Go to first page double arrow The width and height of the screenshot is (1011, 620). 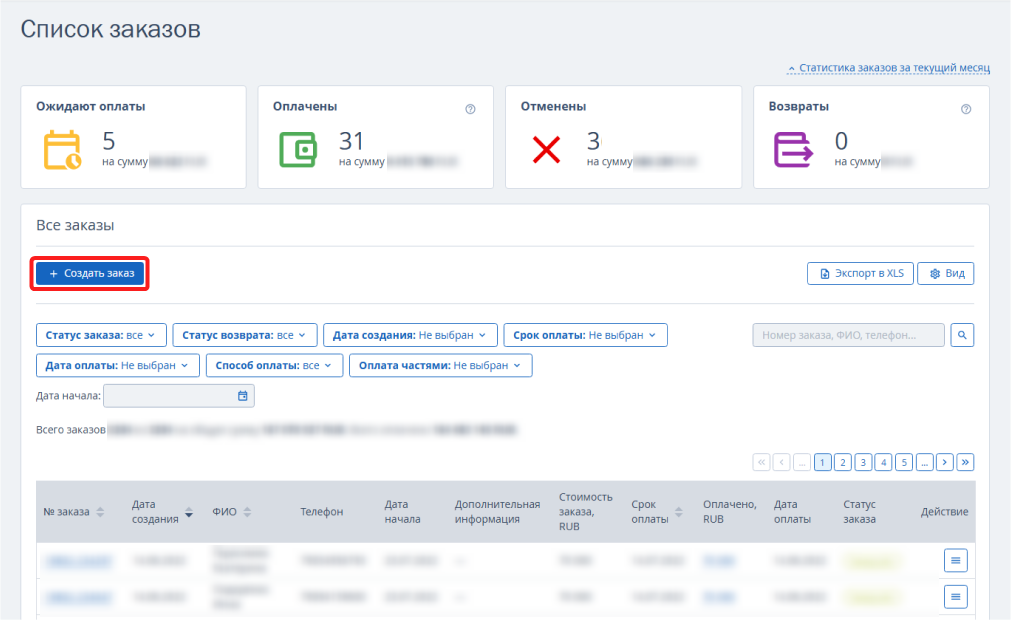point(761,462)
